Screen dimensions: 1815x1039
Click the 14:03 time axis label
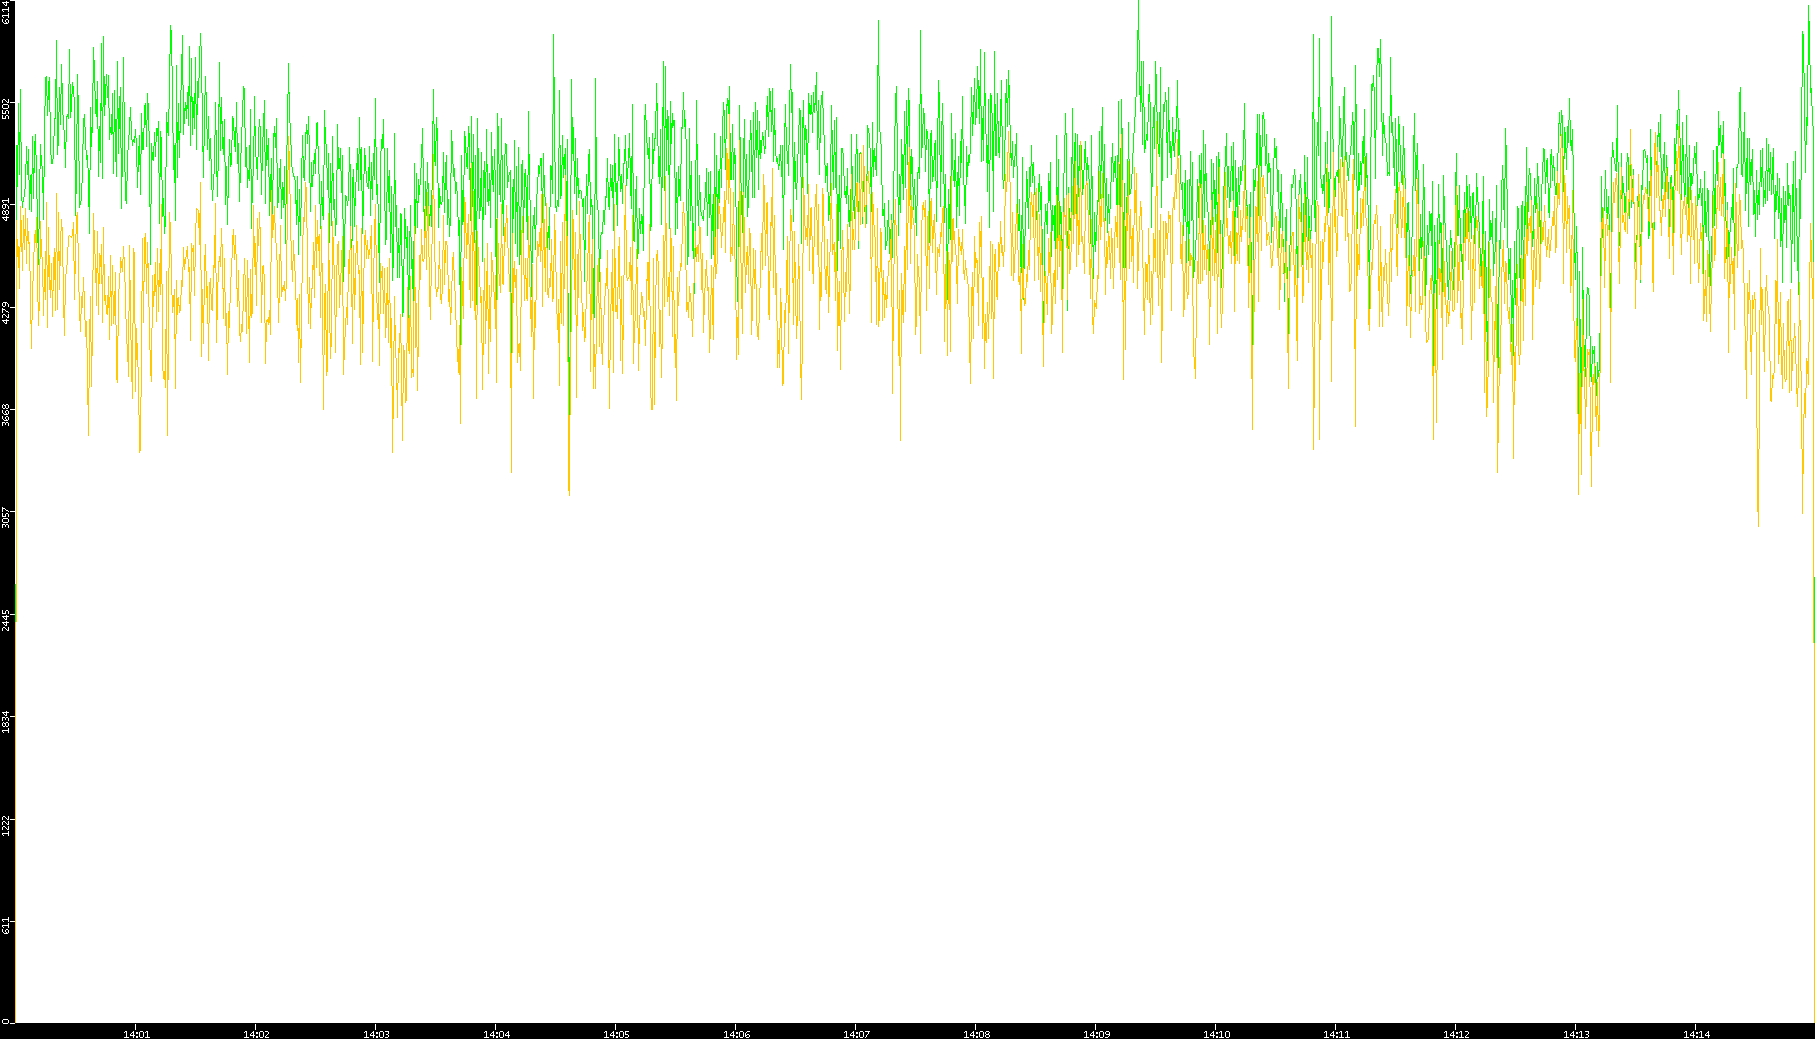tap(376, 1033)
